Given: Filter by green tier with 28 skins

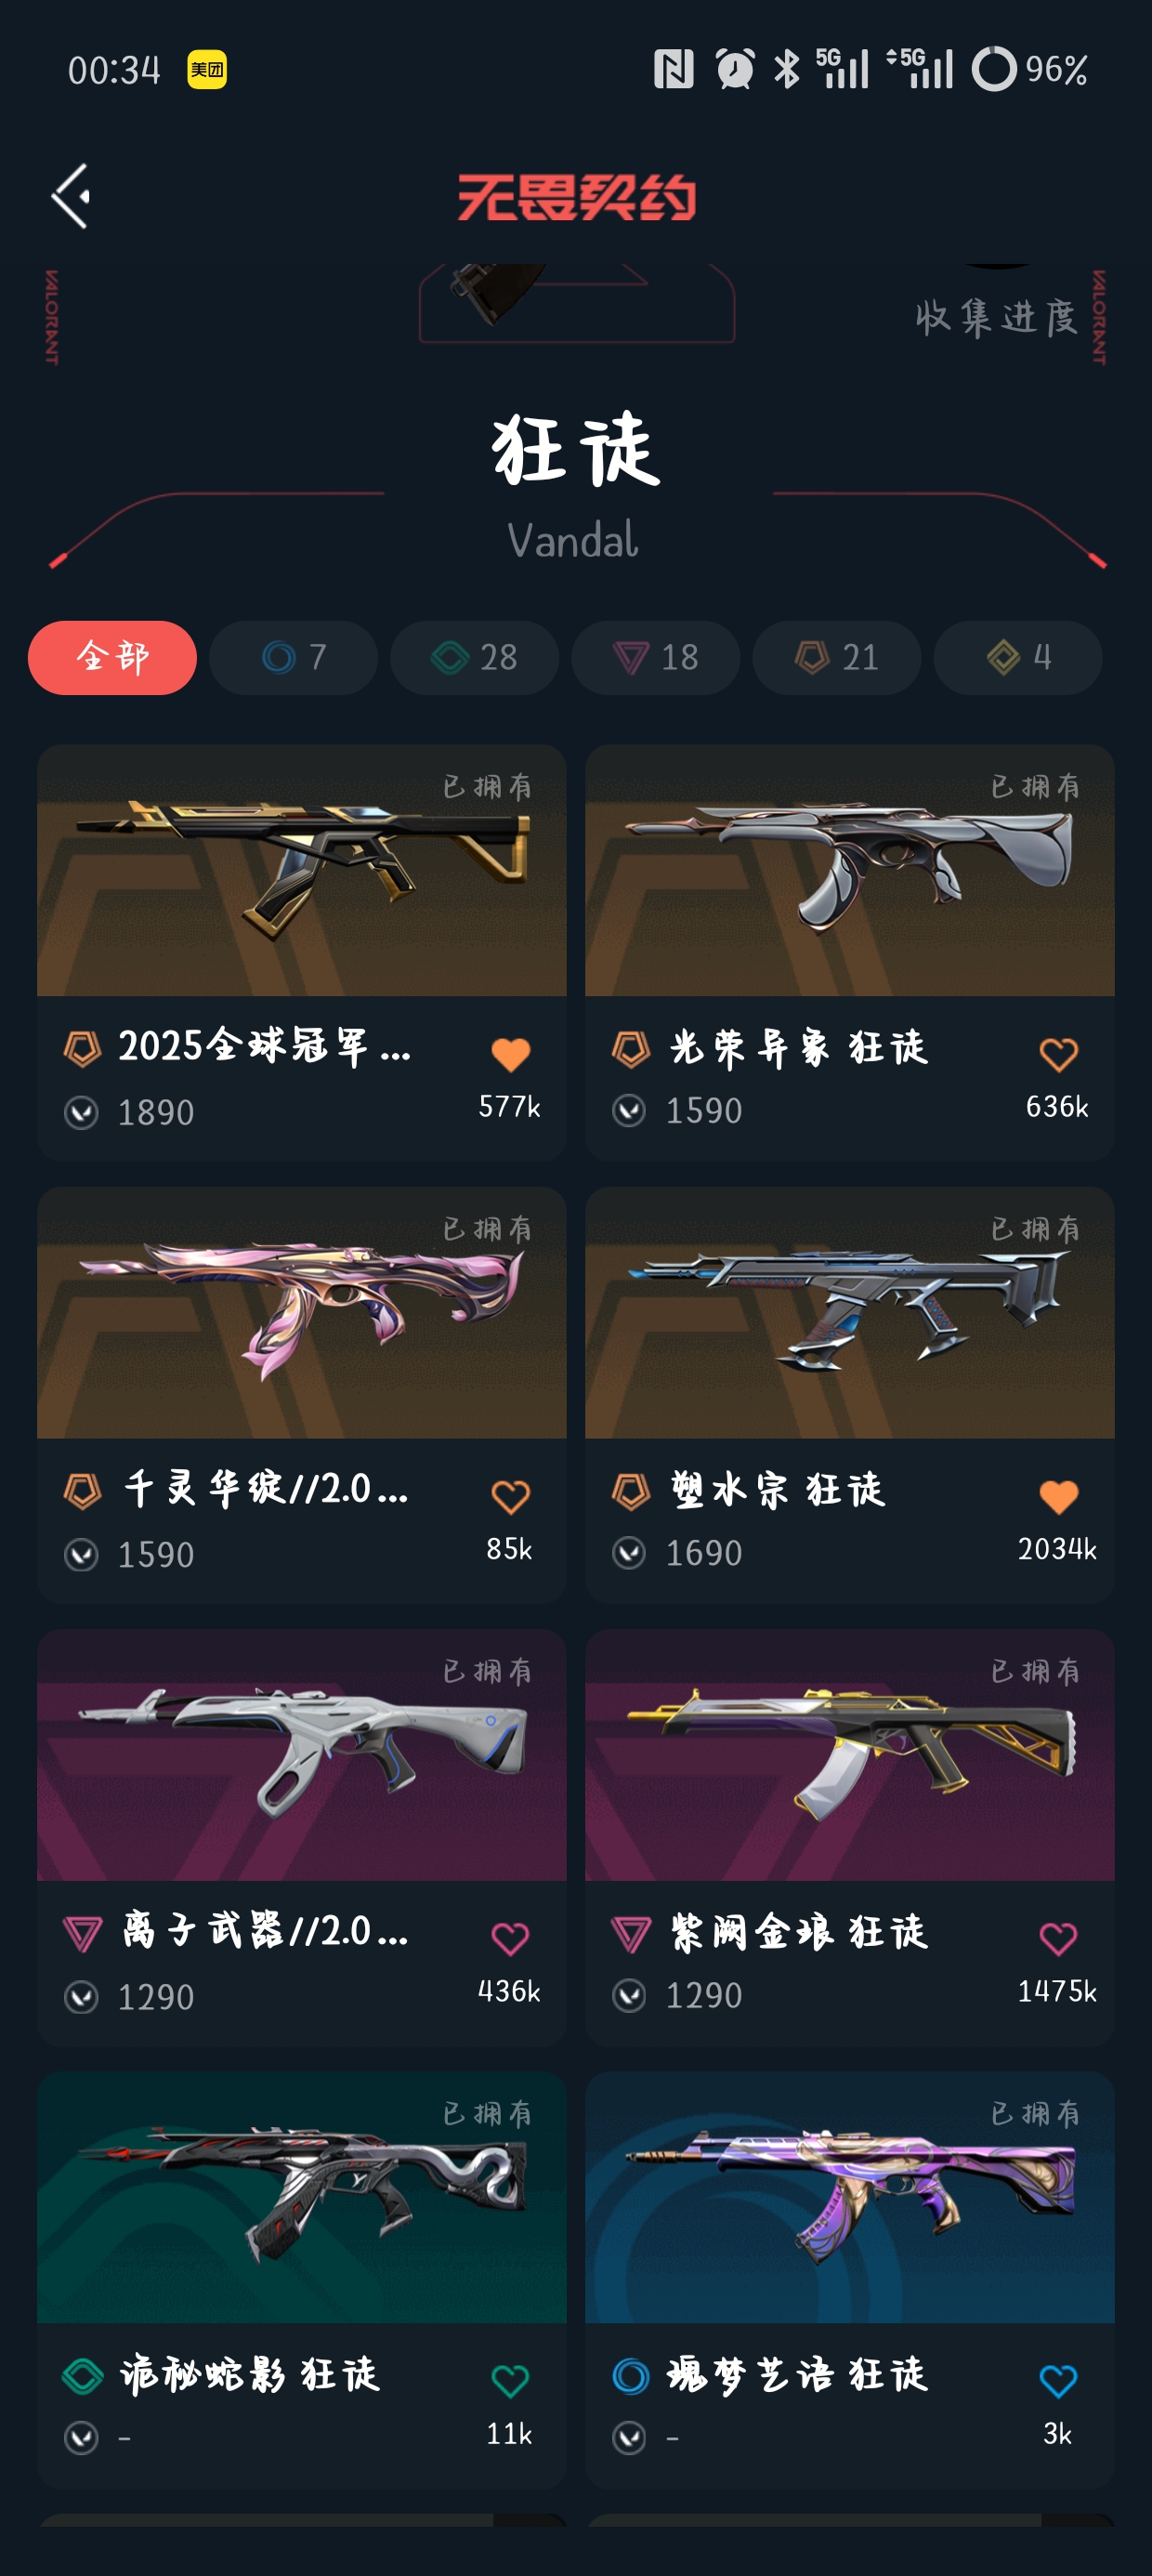Looking at the screenshot, I should [x=474, y=657].
